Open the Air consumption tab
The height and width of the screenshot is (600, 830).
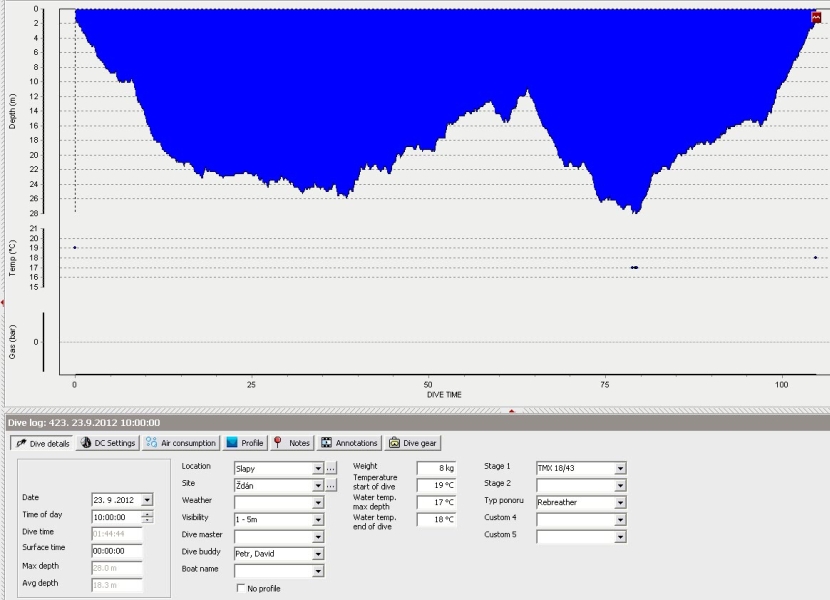click(181, 443)
